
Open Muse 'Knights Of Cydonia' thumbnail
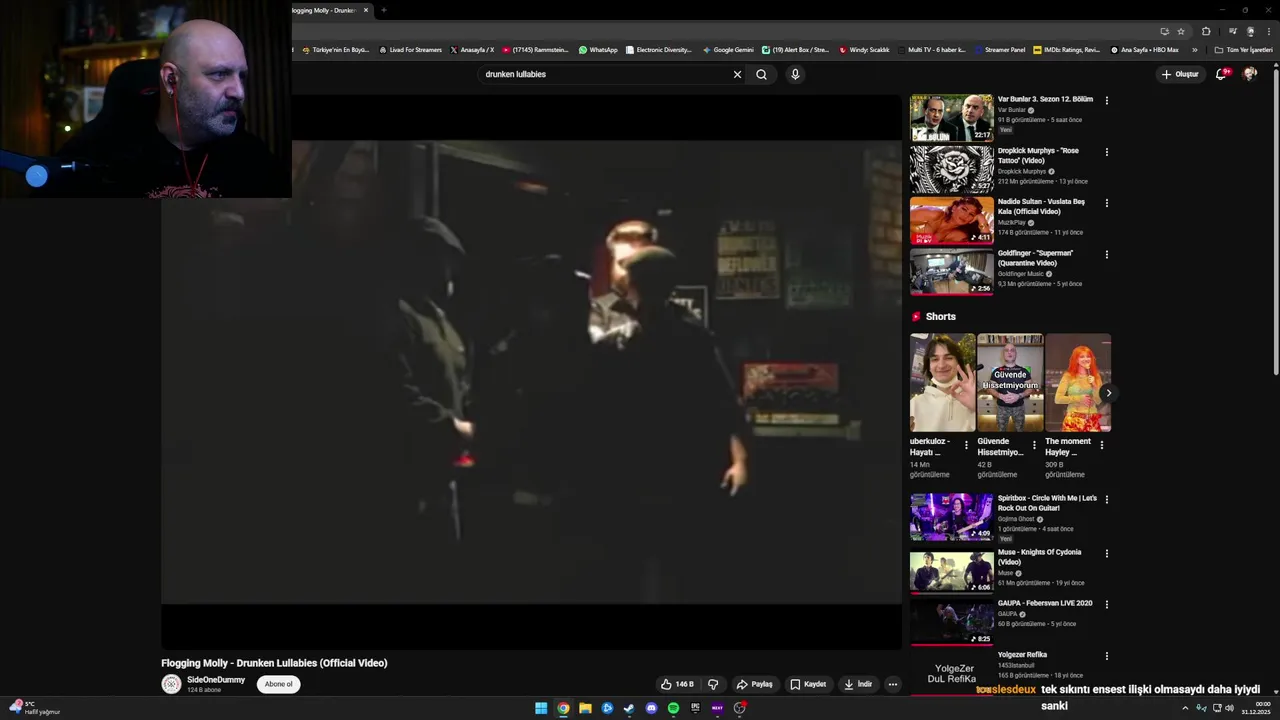click(x=951, y=571)
